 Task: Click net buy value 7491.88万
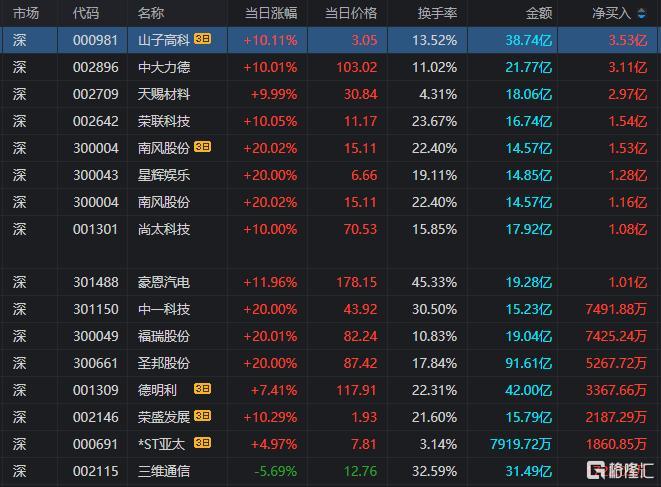point(616,309)
